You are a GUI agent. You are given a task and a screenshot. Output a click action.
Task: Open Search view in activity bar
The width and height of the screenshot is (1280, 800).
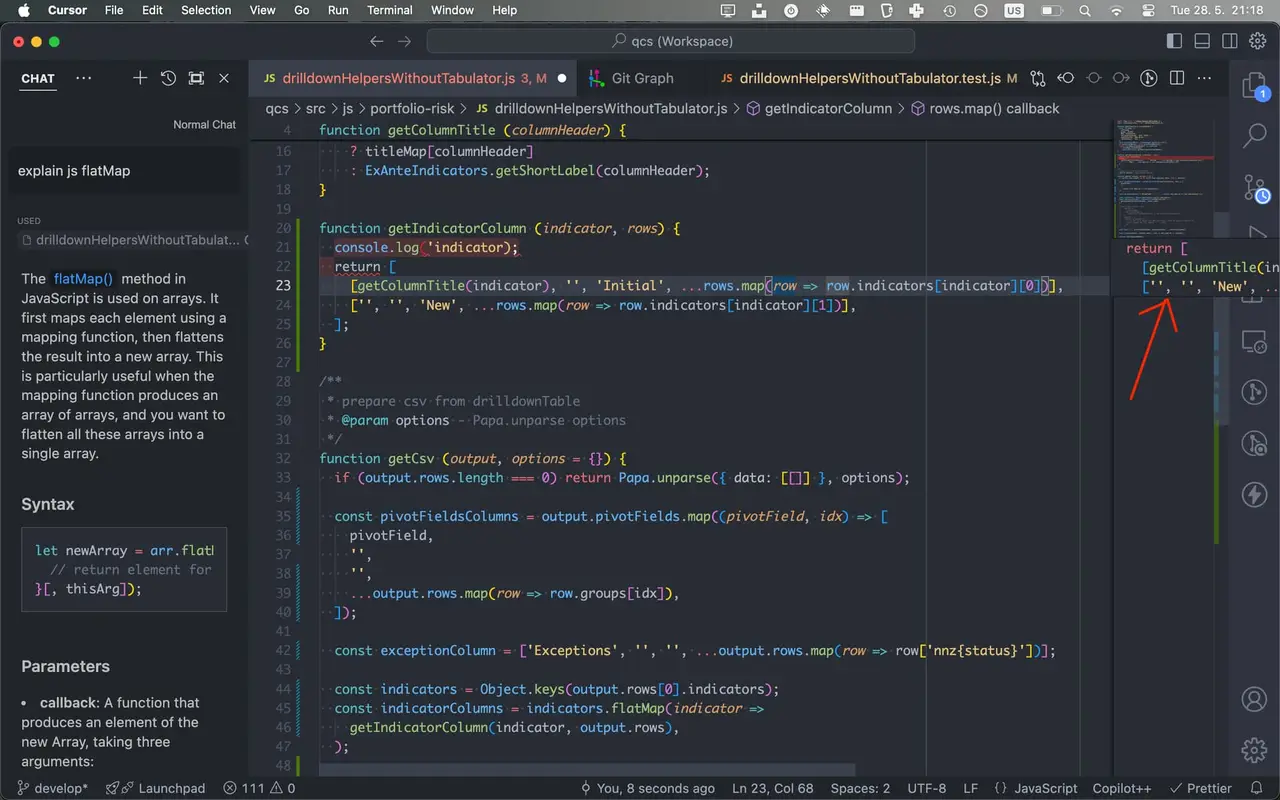[1255, 136]
